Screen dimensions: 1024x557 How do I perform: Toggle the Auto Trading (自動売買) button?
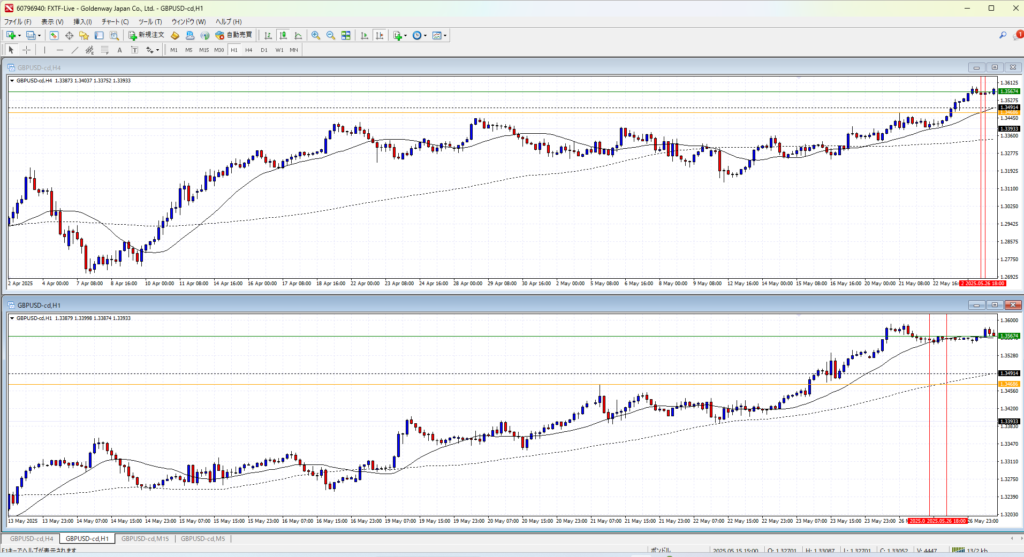pyautogui.click(x=225, y=35)
